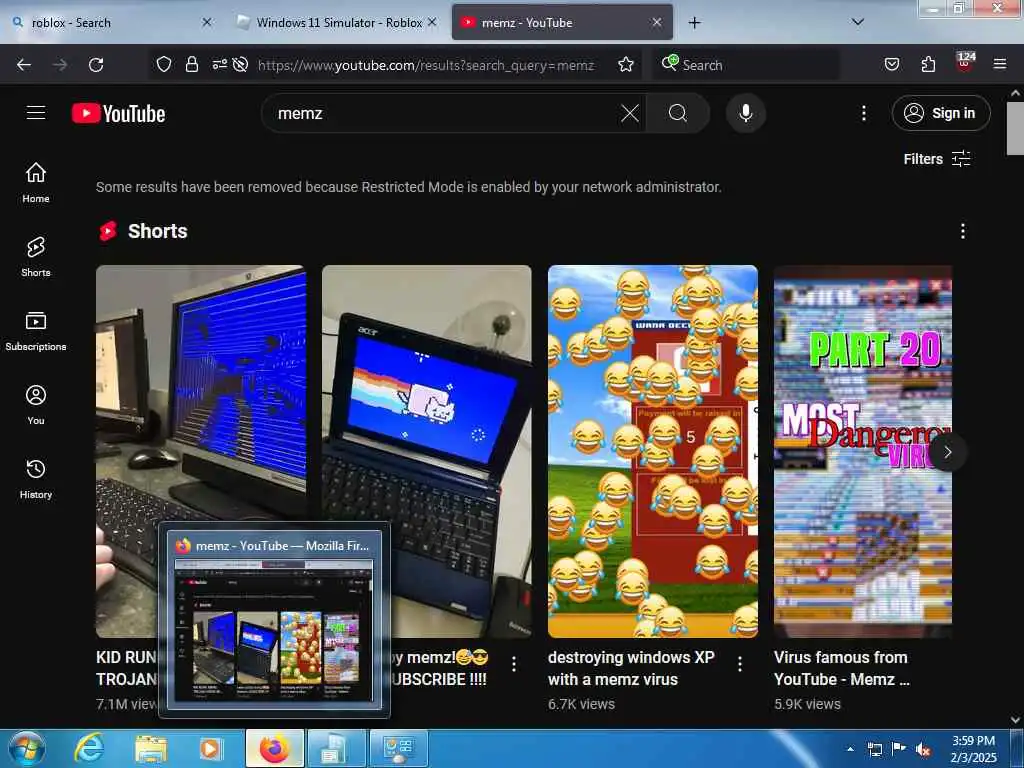Open site permissions icon in address bar

(x=219, y=64)
